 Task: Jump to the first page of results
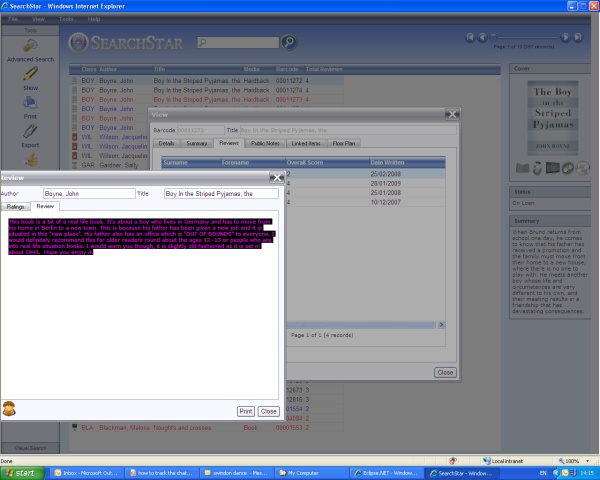point(470,37)
